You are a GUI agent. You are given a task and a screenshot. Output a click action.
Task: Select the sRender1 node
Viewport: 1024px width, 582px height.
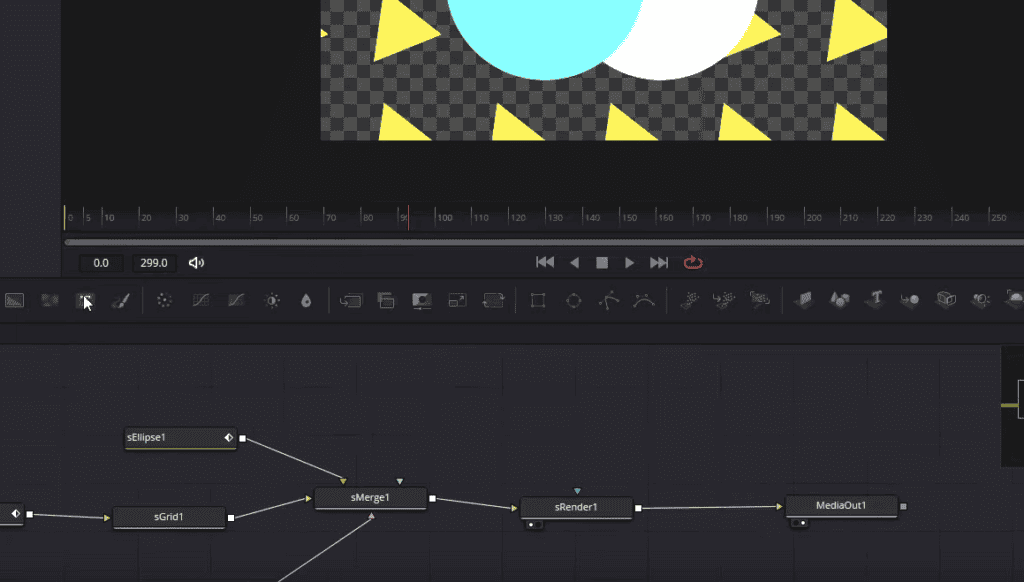pyautogui.click(x=576, y=508)
